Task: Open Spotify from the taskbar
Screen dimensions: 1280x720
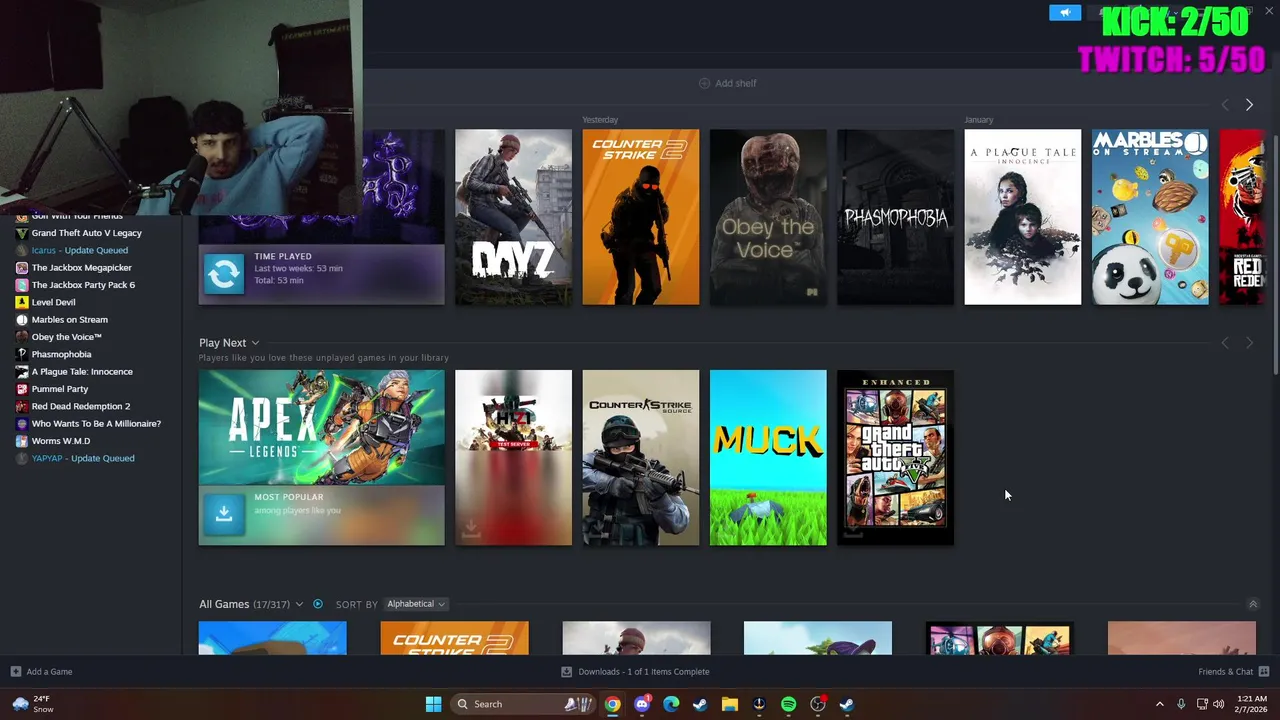Action: 788,704
